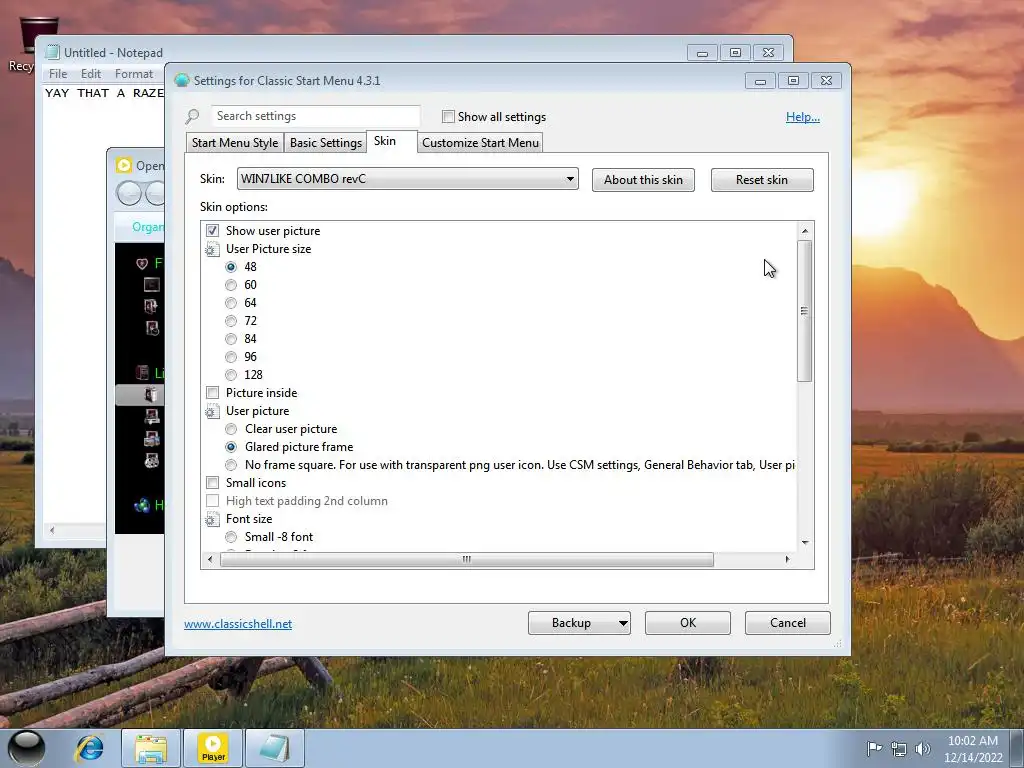Switch to Notepad taskbar icon
This screenshot has width=1024, height=768.
[x=275, y=748]
